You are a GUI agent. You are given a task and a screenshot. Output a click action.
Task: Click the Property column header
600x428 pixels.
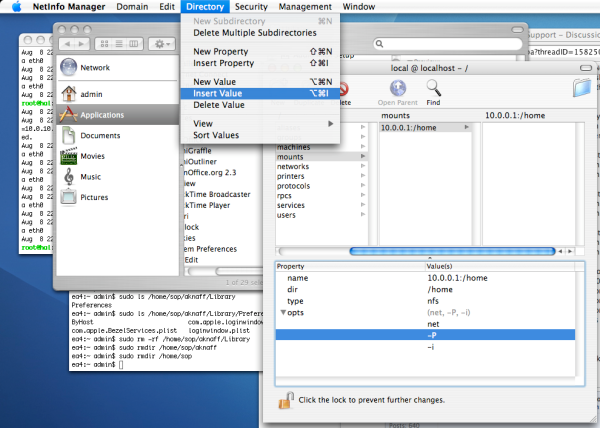point(350,266)
